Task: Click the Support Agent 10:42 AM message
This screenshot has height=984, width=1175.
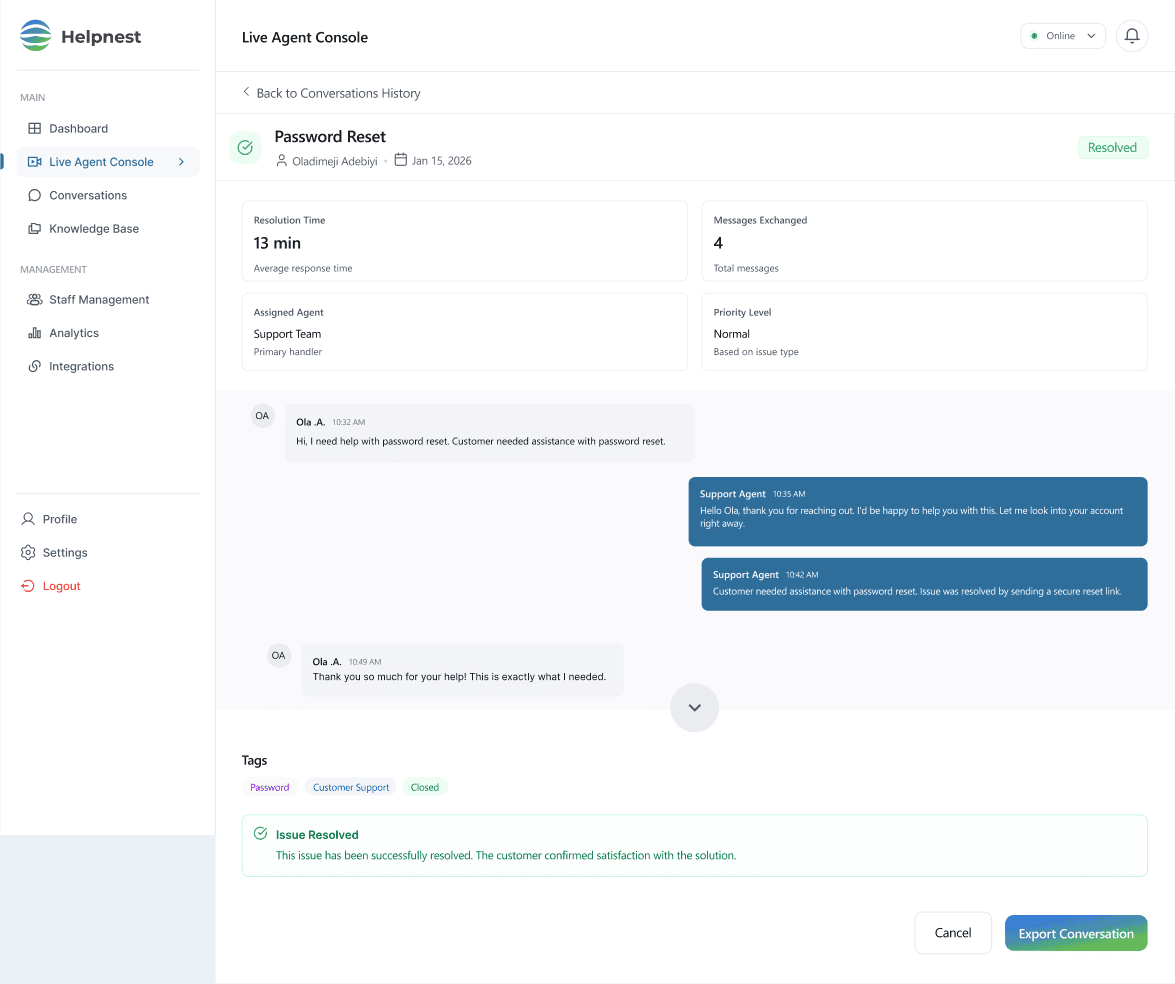Action: pyautogui.click(x=924, y=584)
